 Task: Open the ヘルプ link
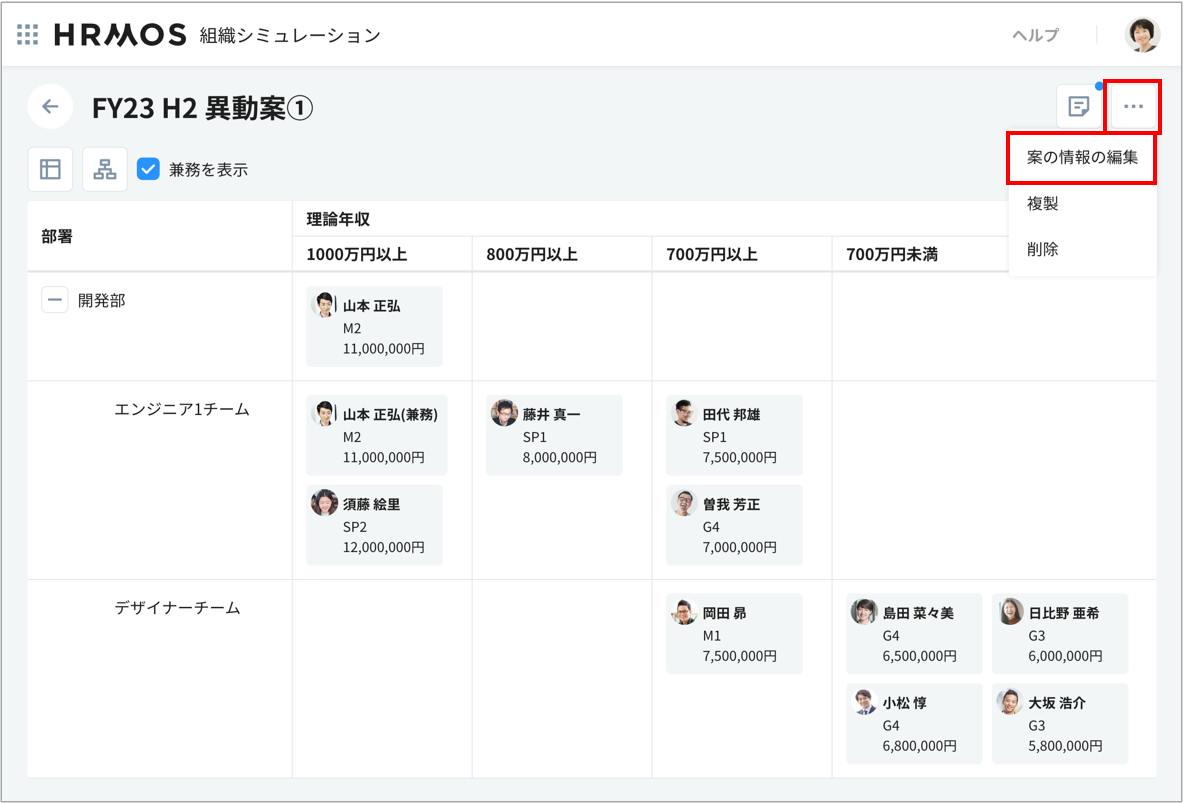click(x=1035, y=35)
